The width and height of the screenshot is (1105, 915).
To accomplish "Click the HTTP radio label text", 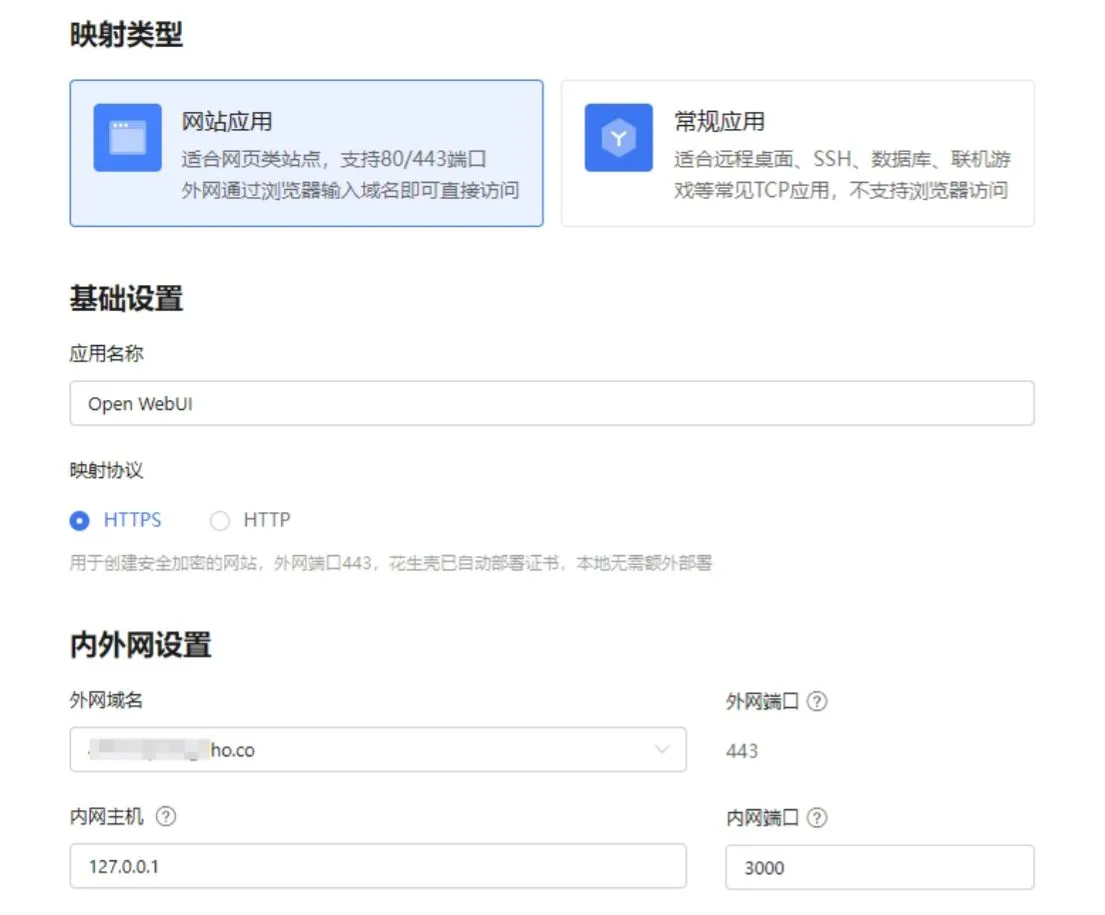I will click(x=267, y=520).
